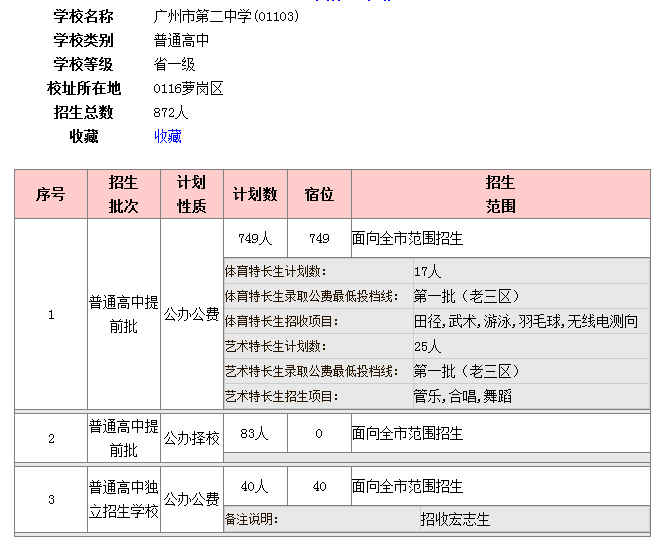
Task: Click total enrollment value 872人
Action: (170, 113)
